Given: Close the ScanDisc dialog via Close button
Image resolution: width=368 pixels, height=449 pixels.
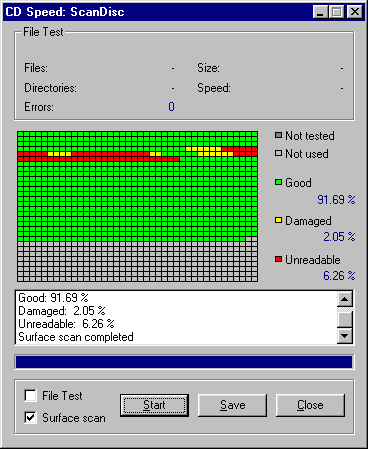Looking at the screenshot, I should tap(310, 405).
